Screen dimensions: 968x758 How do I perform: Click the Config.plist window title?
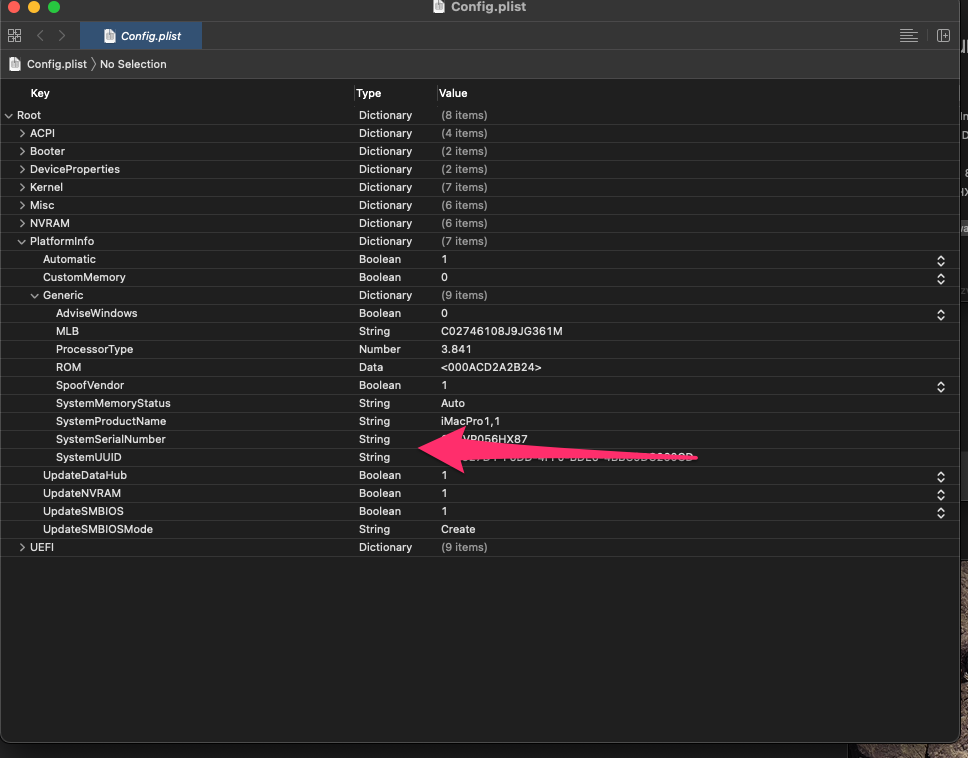click(488, 7)
